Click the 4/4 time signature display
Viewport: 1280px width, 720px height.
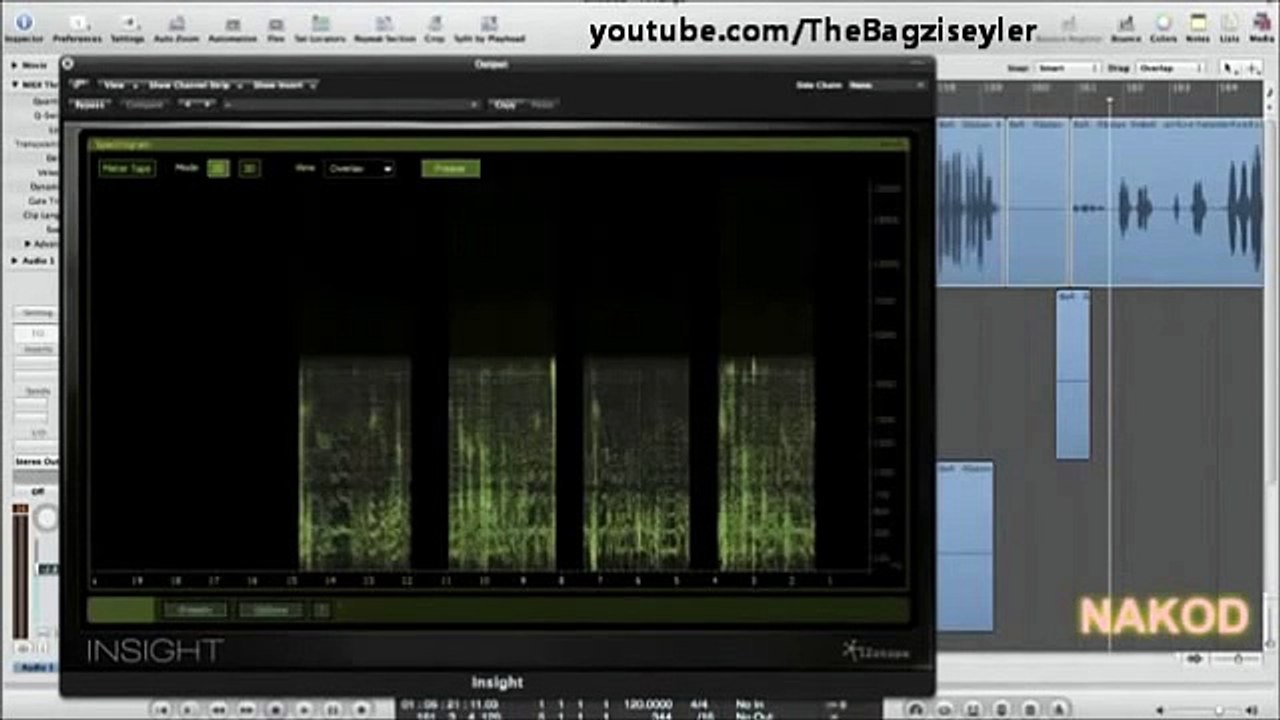point(699,704)
